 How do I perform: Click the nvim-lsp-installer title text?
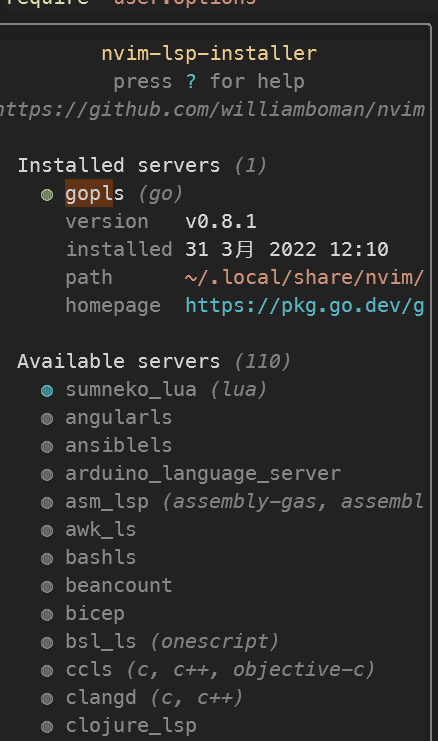click(x=209, y=53)
